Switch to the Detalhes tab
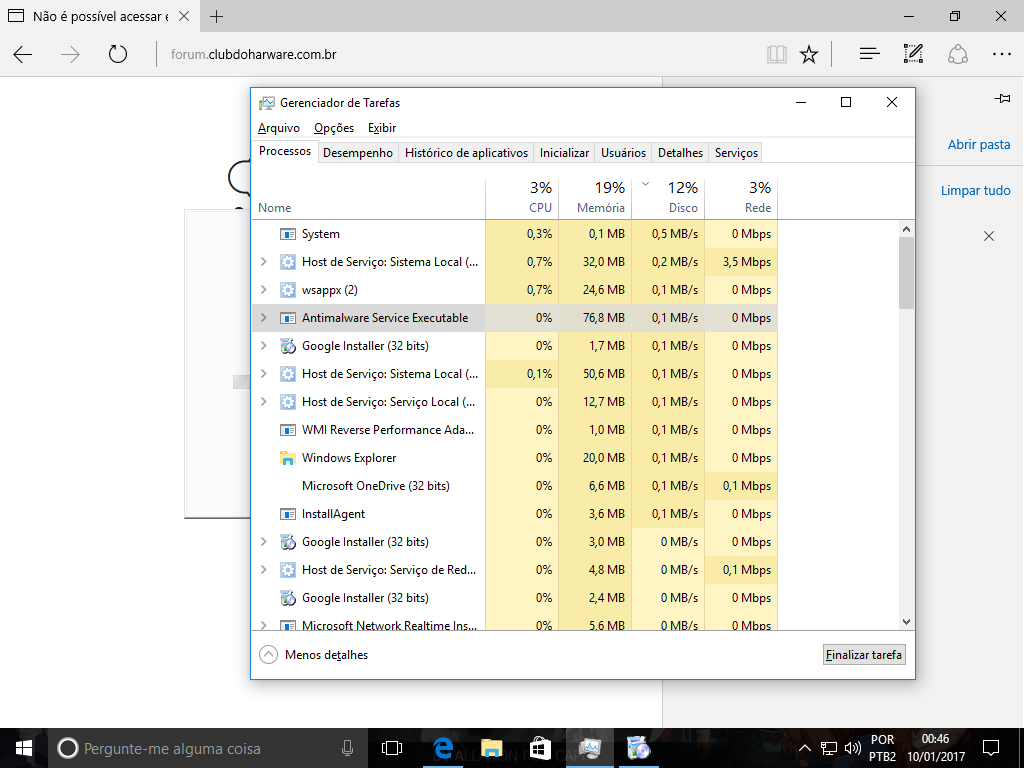 [680, 153]
